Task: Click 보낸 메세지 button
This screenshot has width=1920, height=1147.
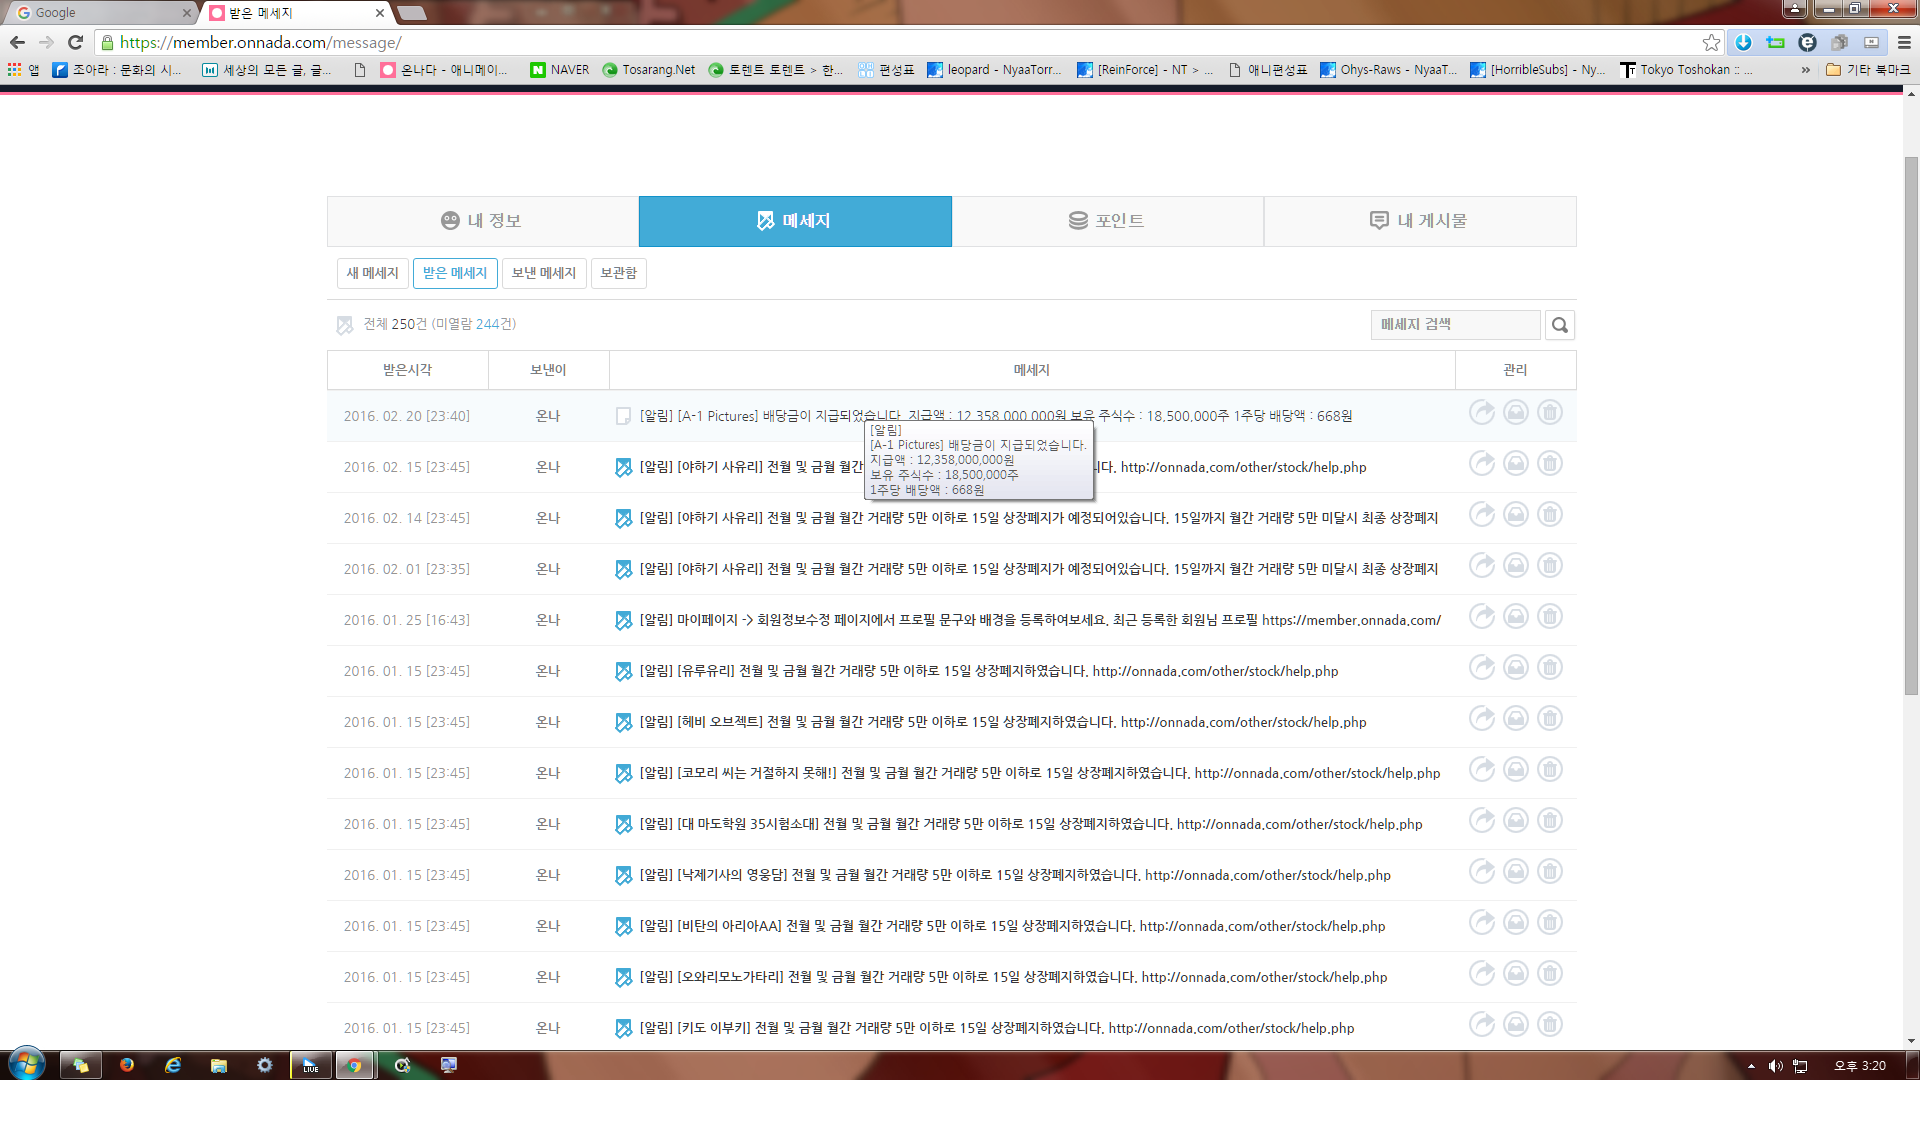Action: tap(543, 273)
